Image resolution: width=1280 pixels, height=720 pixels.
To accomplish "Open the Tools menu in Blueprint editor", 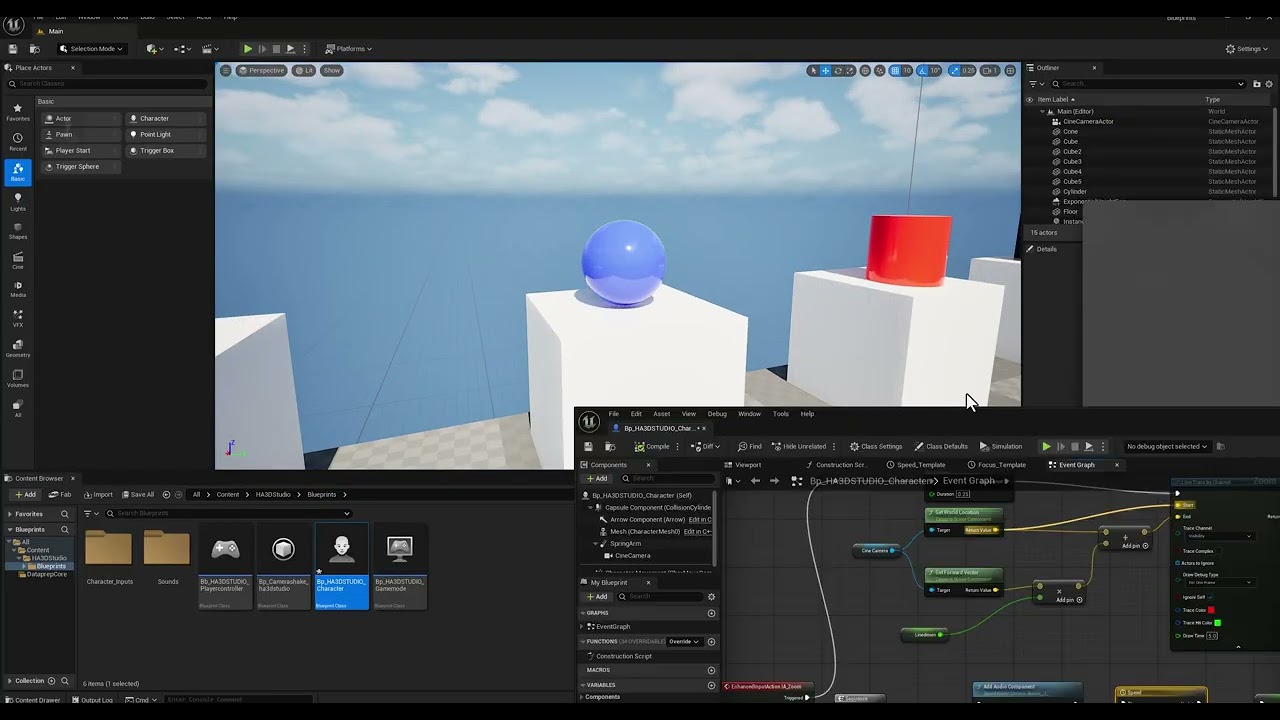I will tap(781, 414).
